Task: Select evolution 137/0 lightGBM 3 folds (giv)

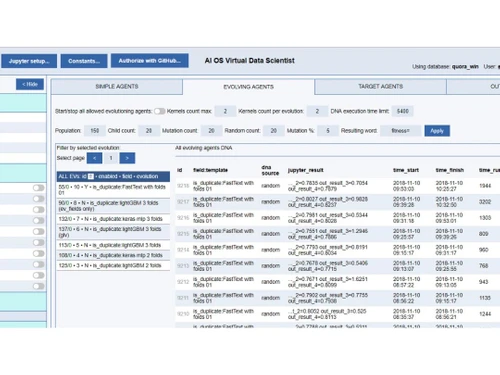Action: pos(113,232)
